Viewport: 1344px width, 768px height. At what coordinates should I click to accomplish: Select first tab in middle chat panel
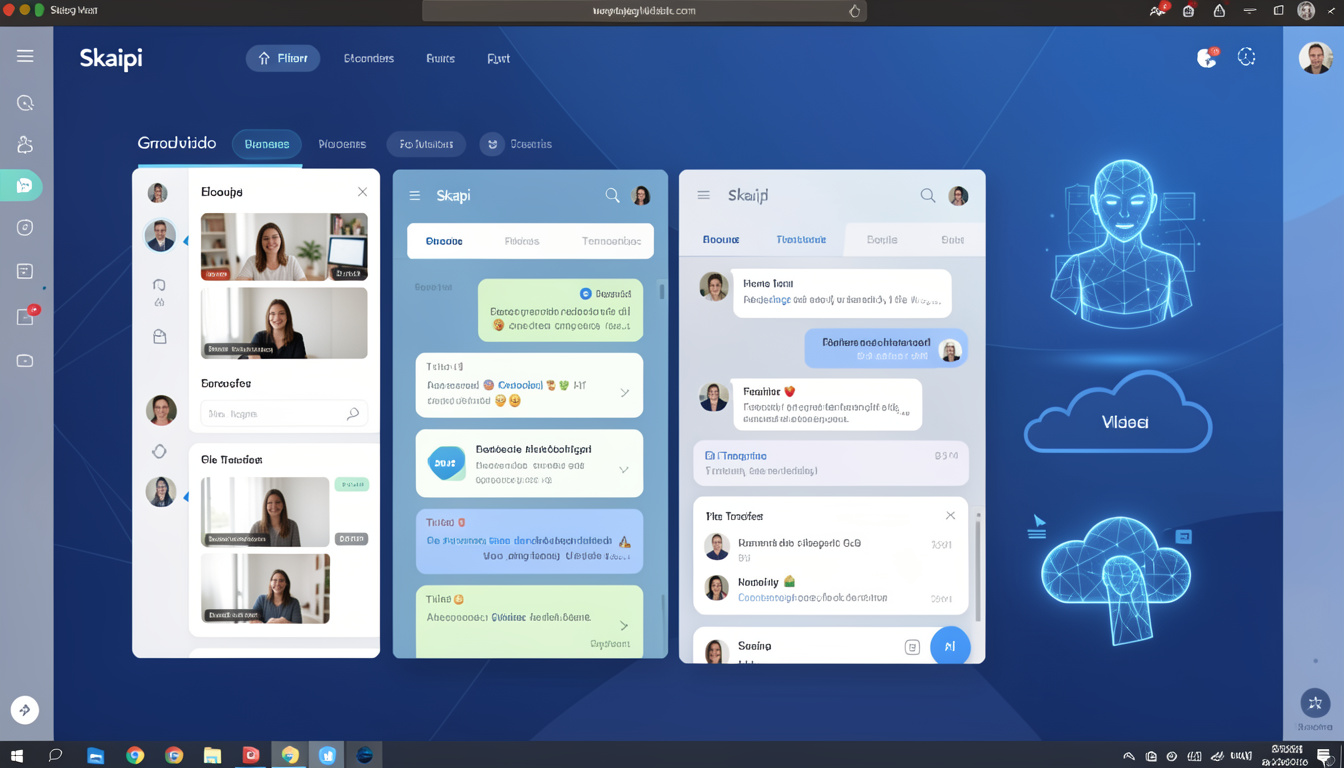click(x=444, y=241)
